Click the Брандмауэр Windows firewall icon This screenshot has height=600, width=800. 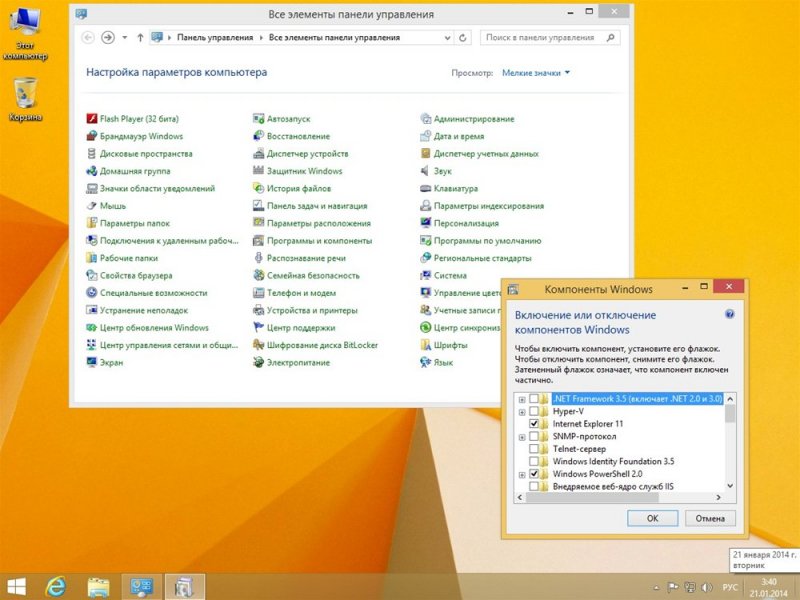[x=92, y=136]
